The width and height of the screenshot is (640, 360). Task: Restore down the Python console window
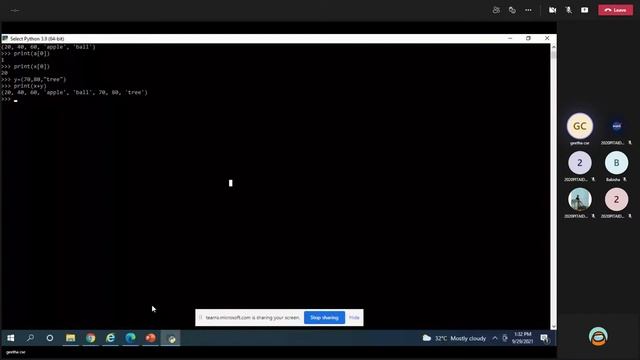[529, 38]
